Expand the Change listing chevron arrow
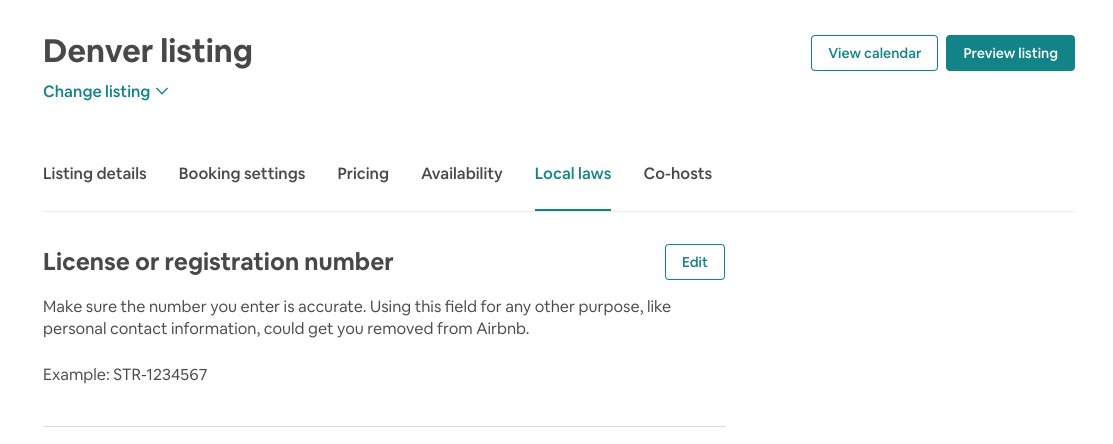Image resolution: width=1113 pixels, height=444 pixels. click(x=162, y=92)
